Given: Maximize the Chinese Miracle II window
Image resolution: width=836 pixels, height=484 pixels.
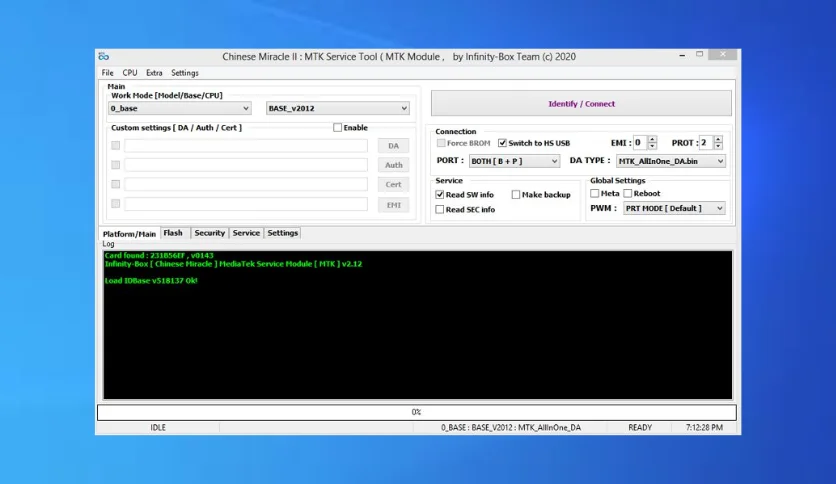Looking at the screenshot, I should [700, 54].
